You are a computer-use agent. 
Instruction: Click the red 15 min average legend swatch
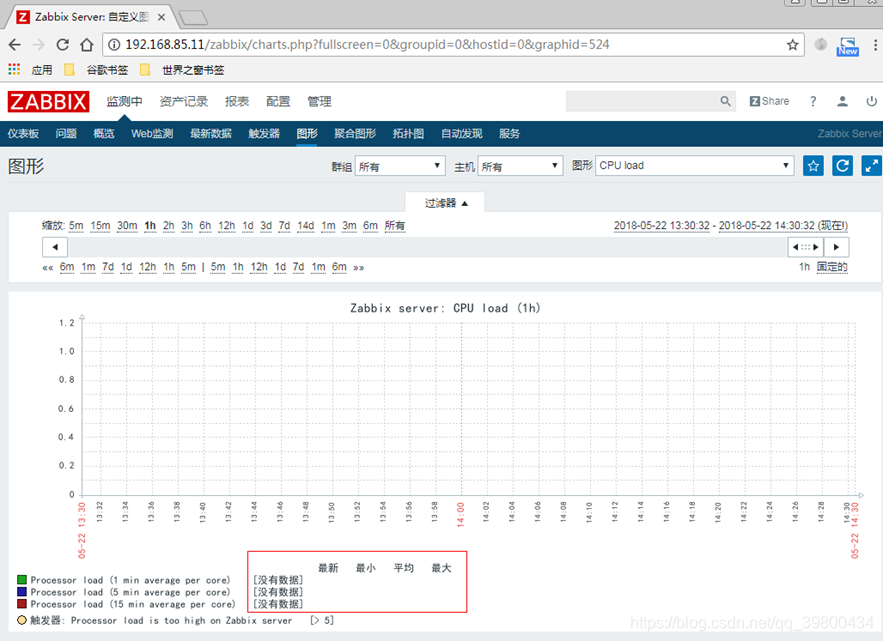[x=22, y=604]
